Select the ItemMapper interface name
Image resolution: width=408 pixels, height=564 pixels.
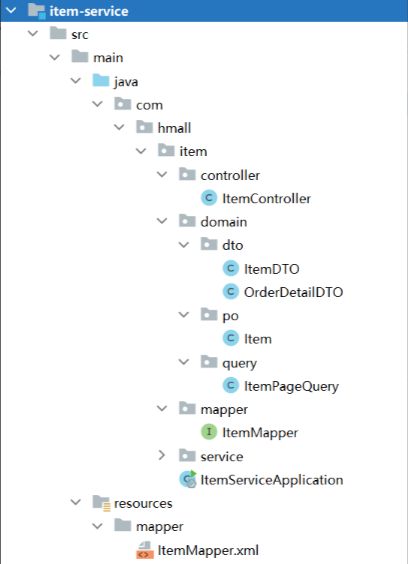(260, 433)
